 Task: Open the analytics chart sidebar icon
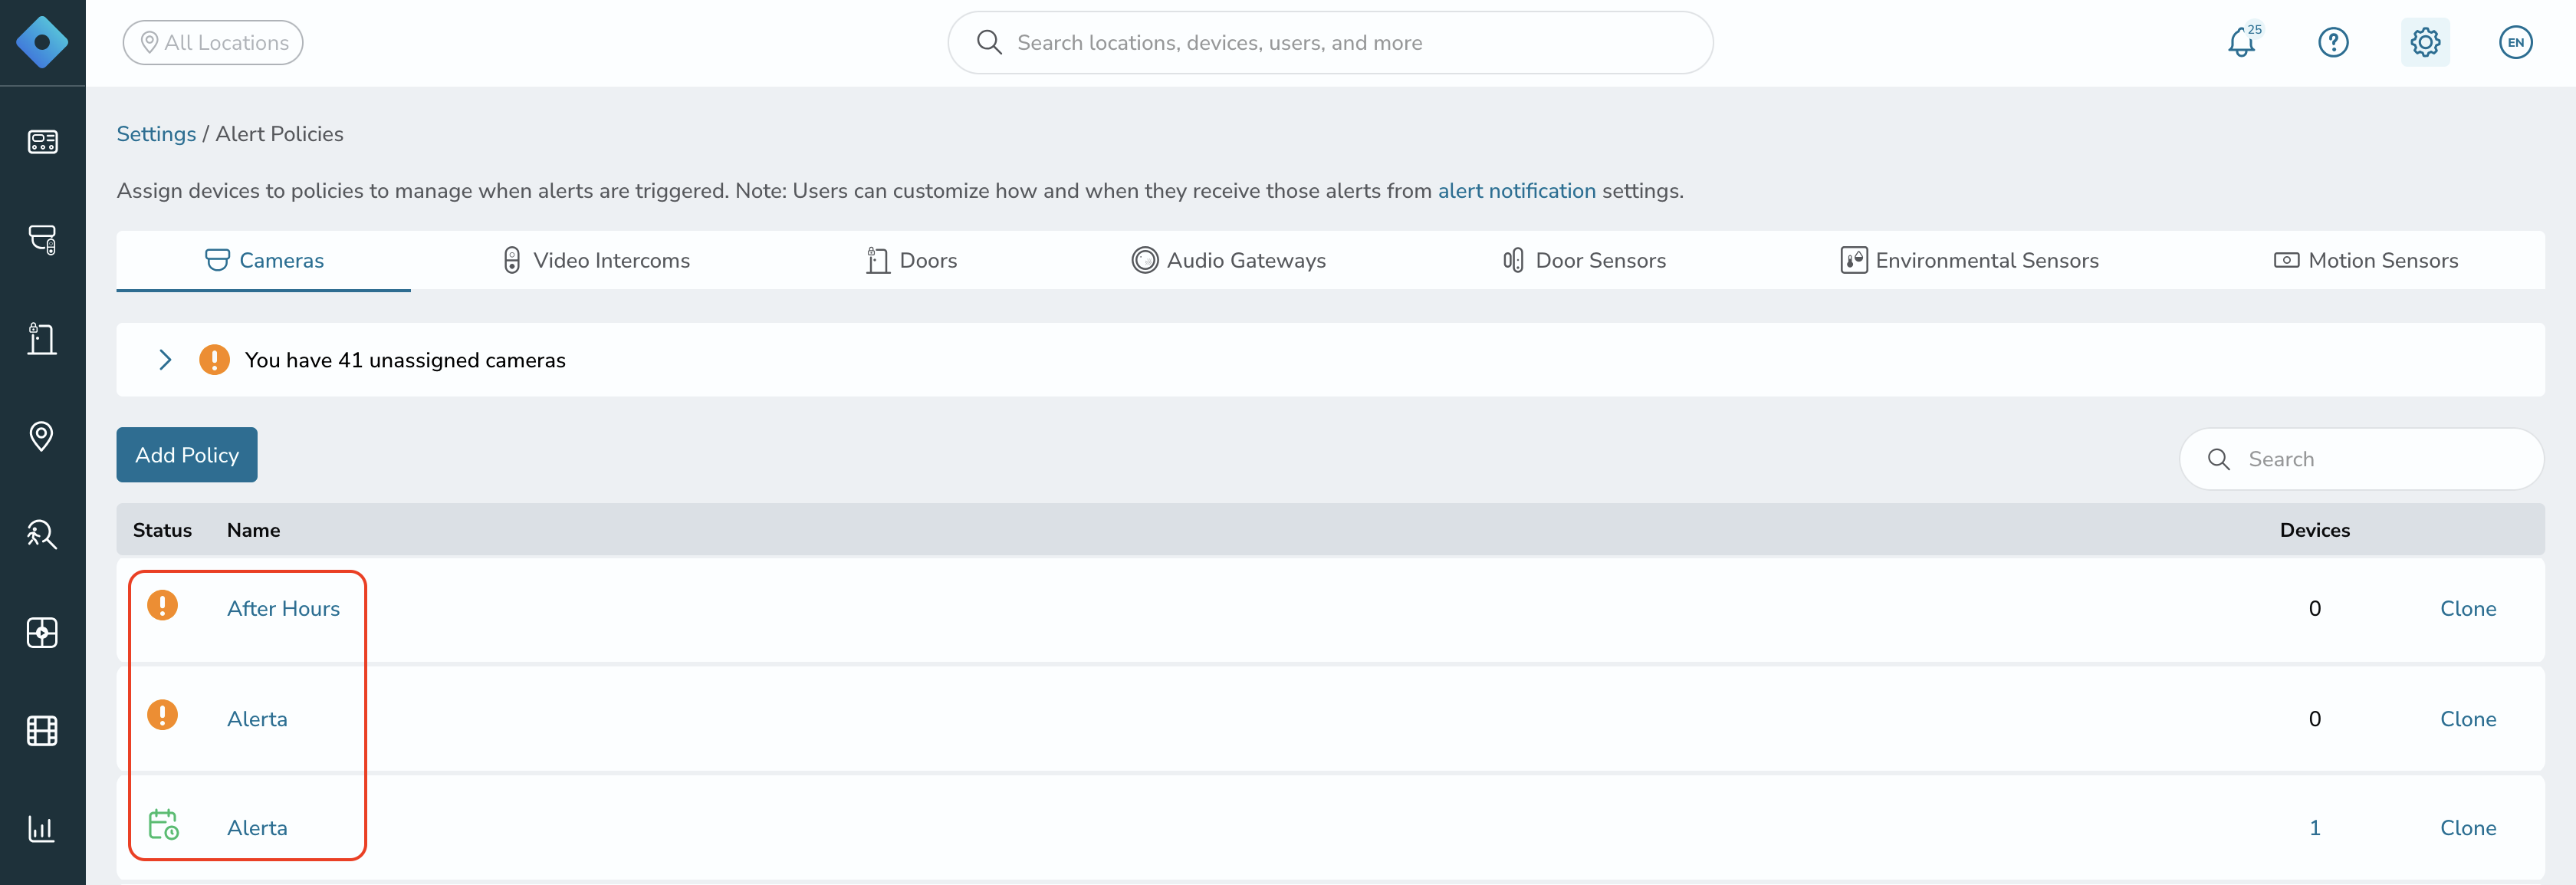coord(42,829)
